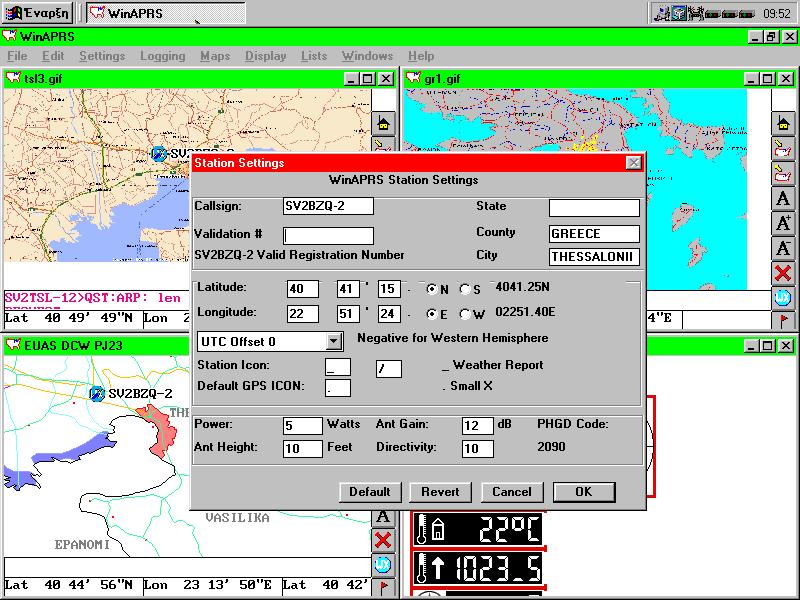The height and width of the screenshot is (600, 800).
Task: Click the lower pencil-map icon in gr1.gif toolbar
Action: (783, 173)
